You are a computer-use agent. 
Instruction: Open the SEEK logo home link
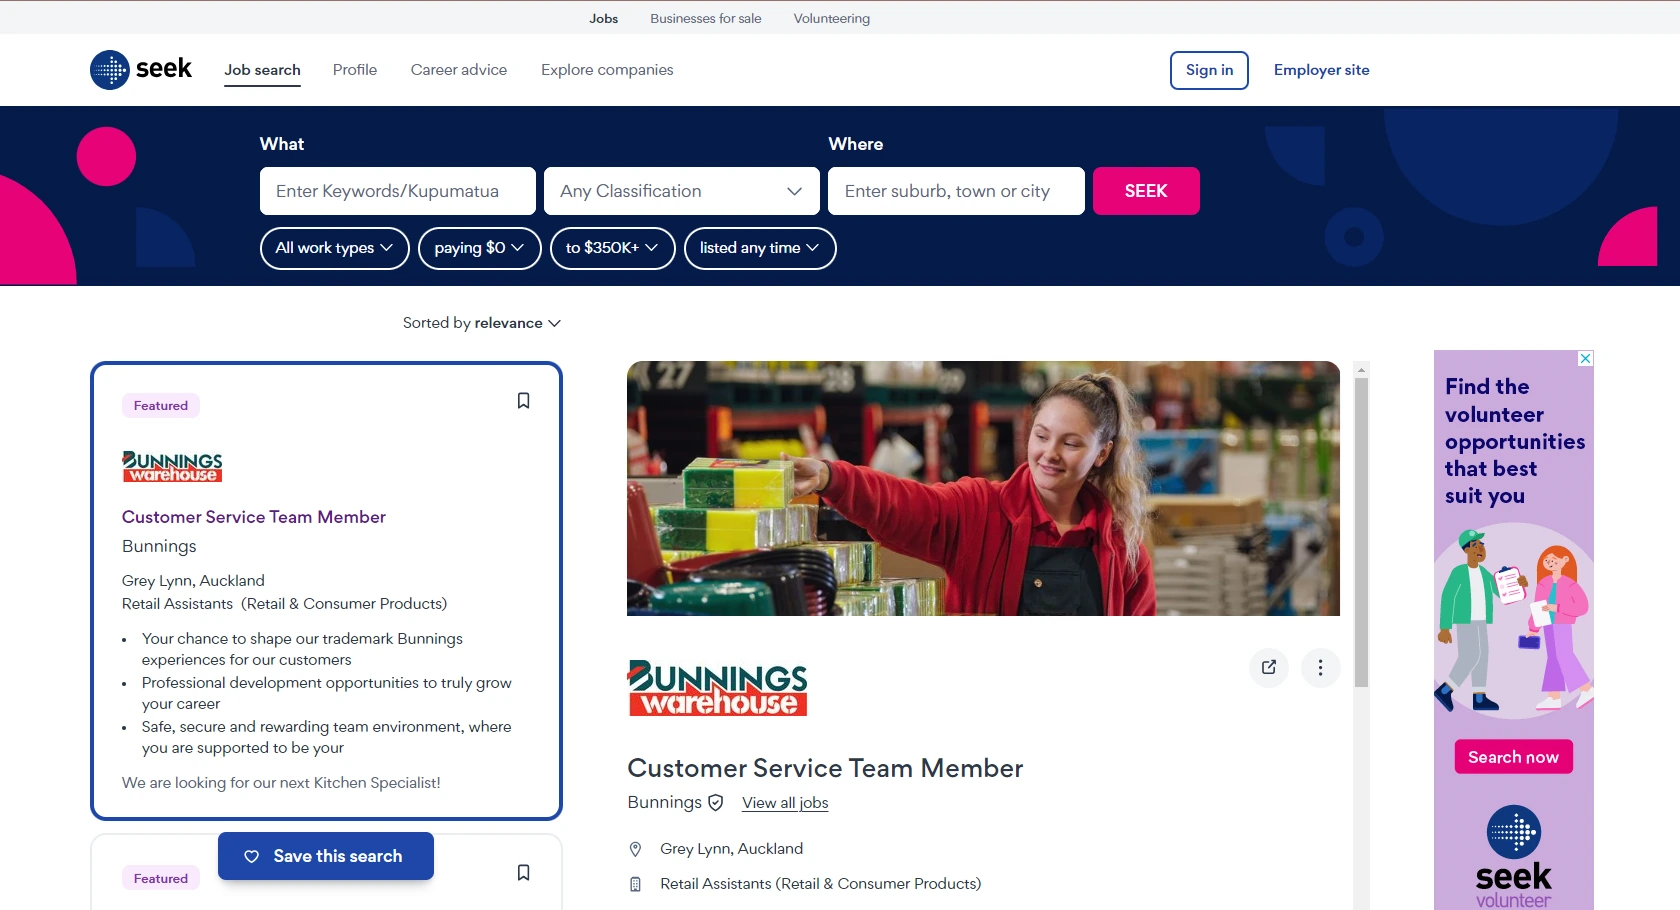pos(141,70)
